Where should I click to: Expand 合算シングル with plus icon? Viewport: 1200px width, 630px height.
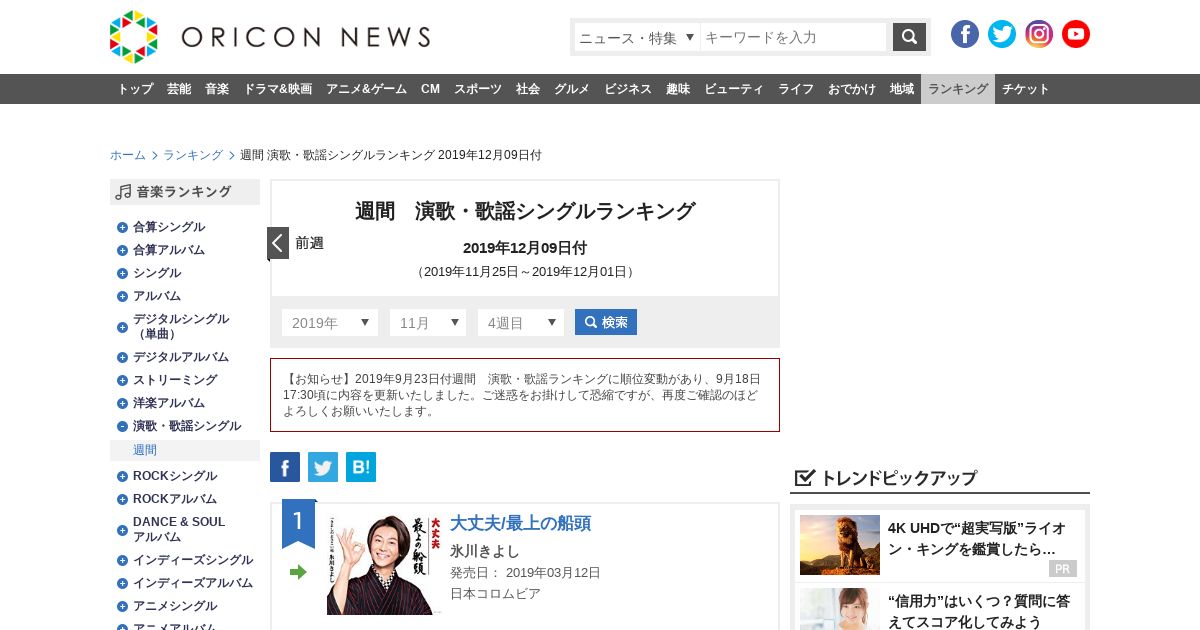pos(122,227)
